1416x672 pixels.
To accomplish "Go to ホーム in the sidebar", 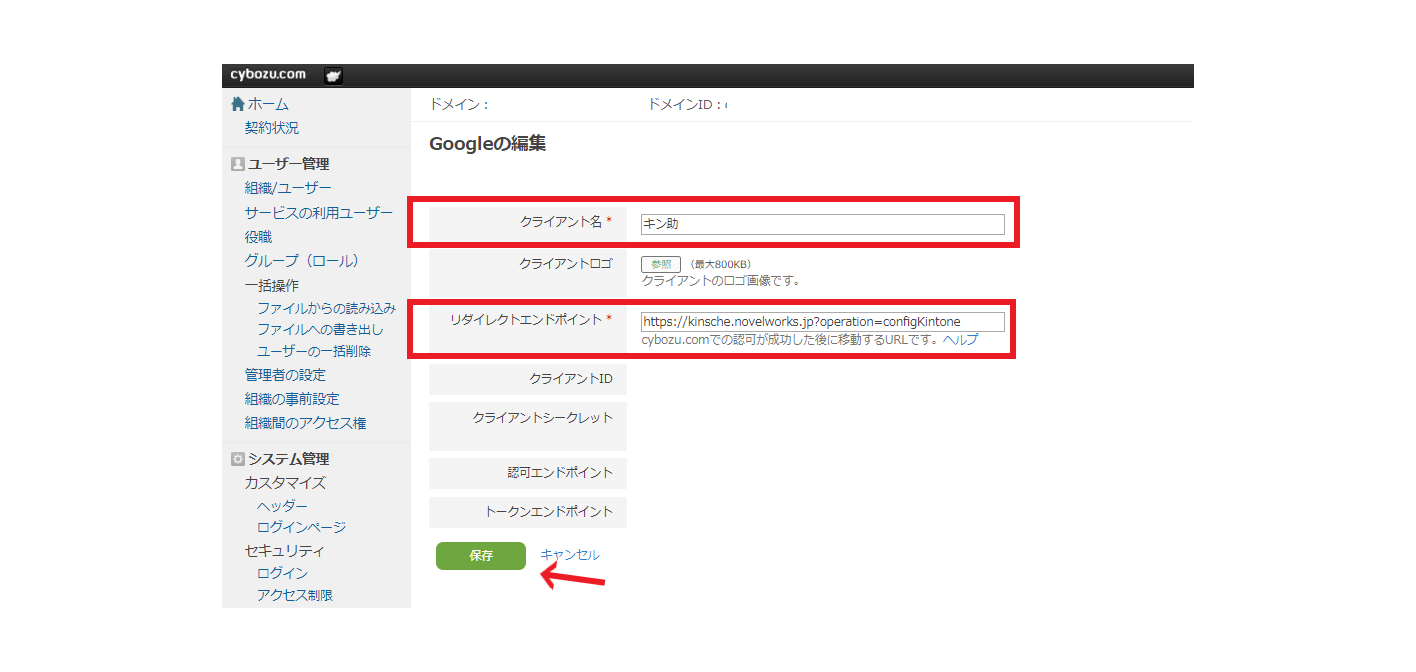I will click(268, 104).
